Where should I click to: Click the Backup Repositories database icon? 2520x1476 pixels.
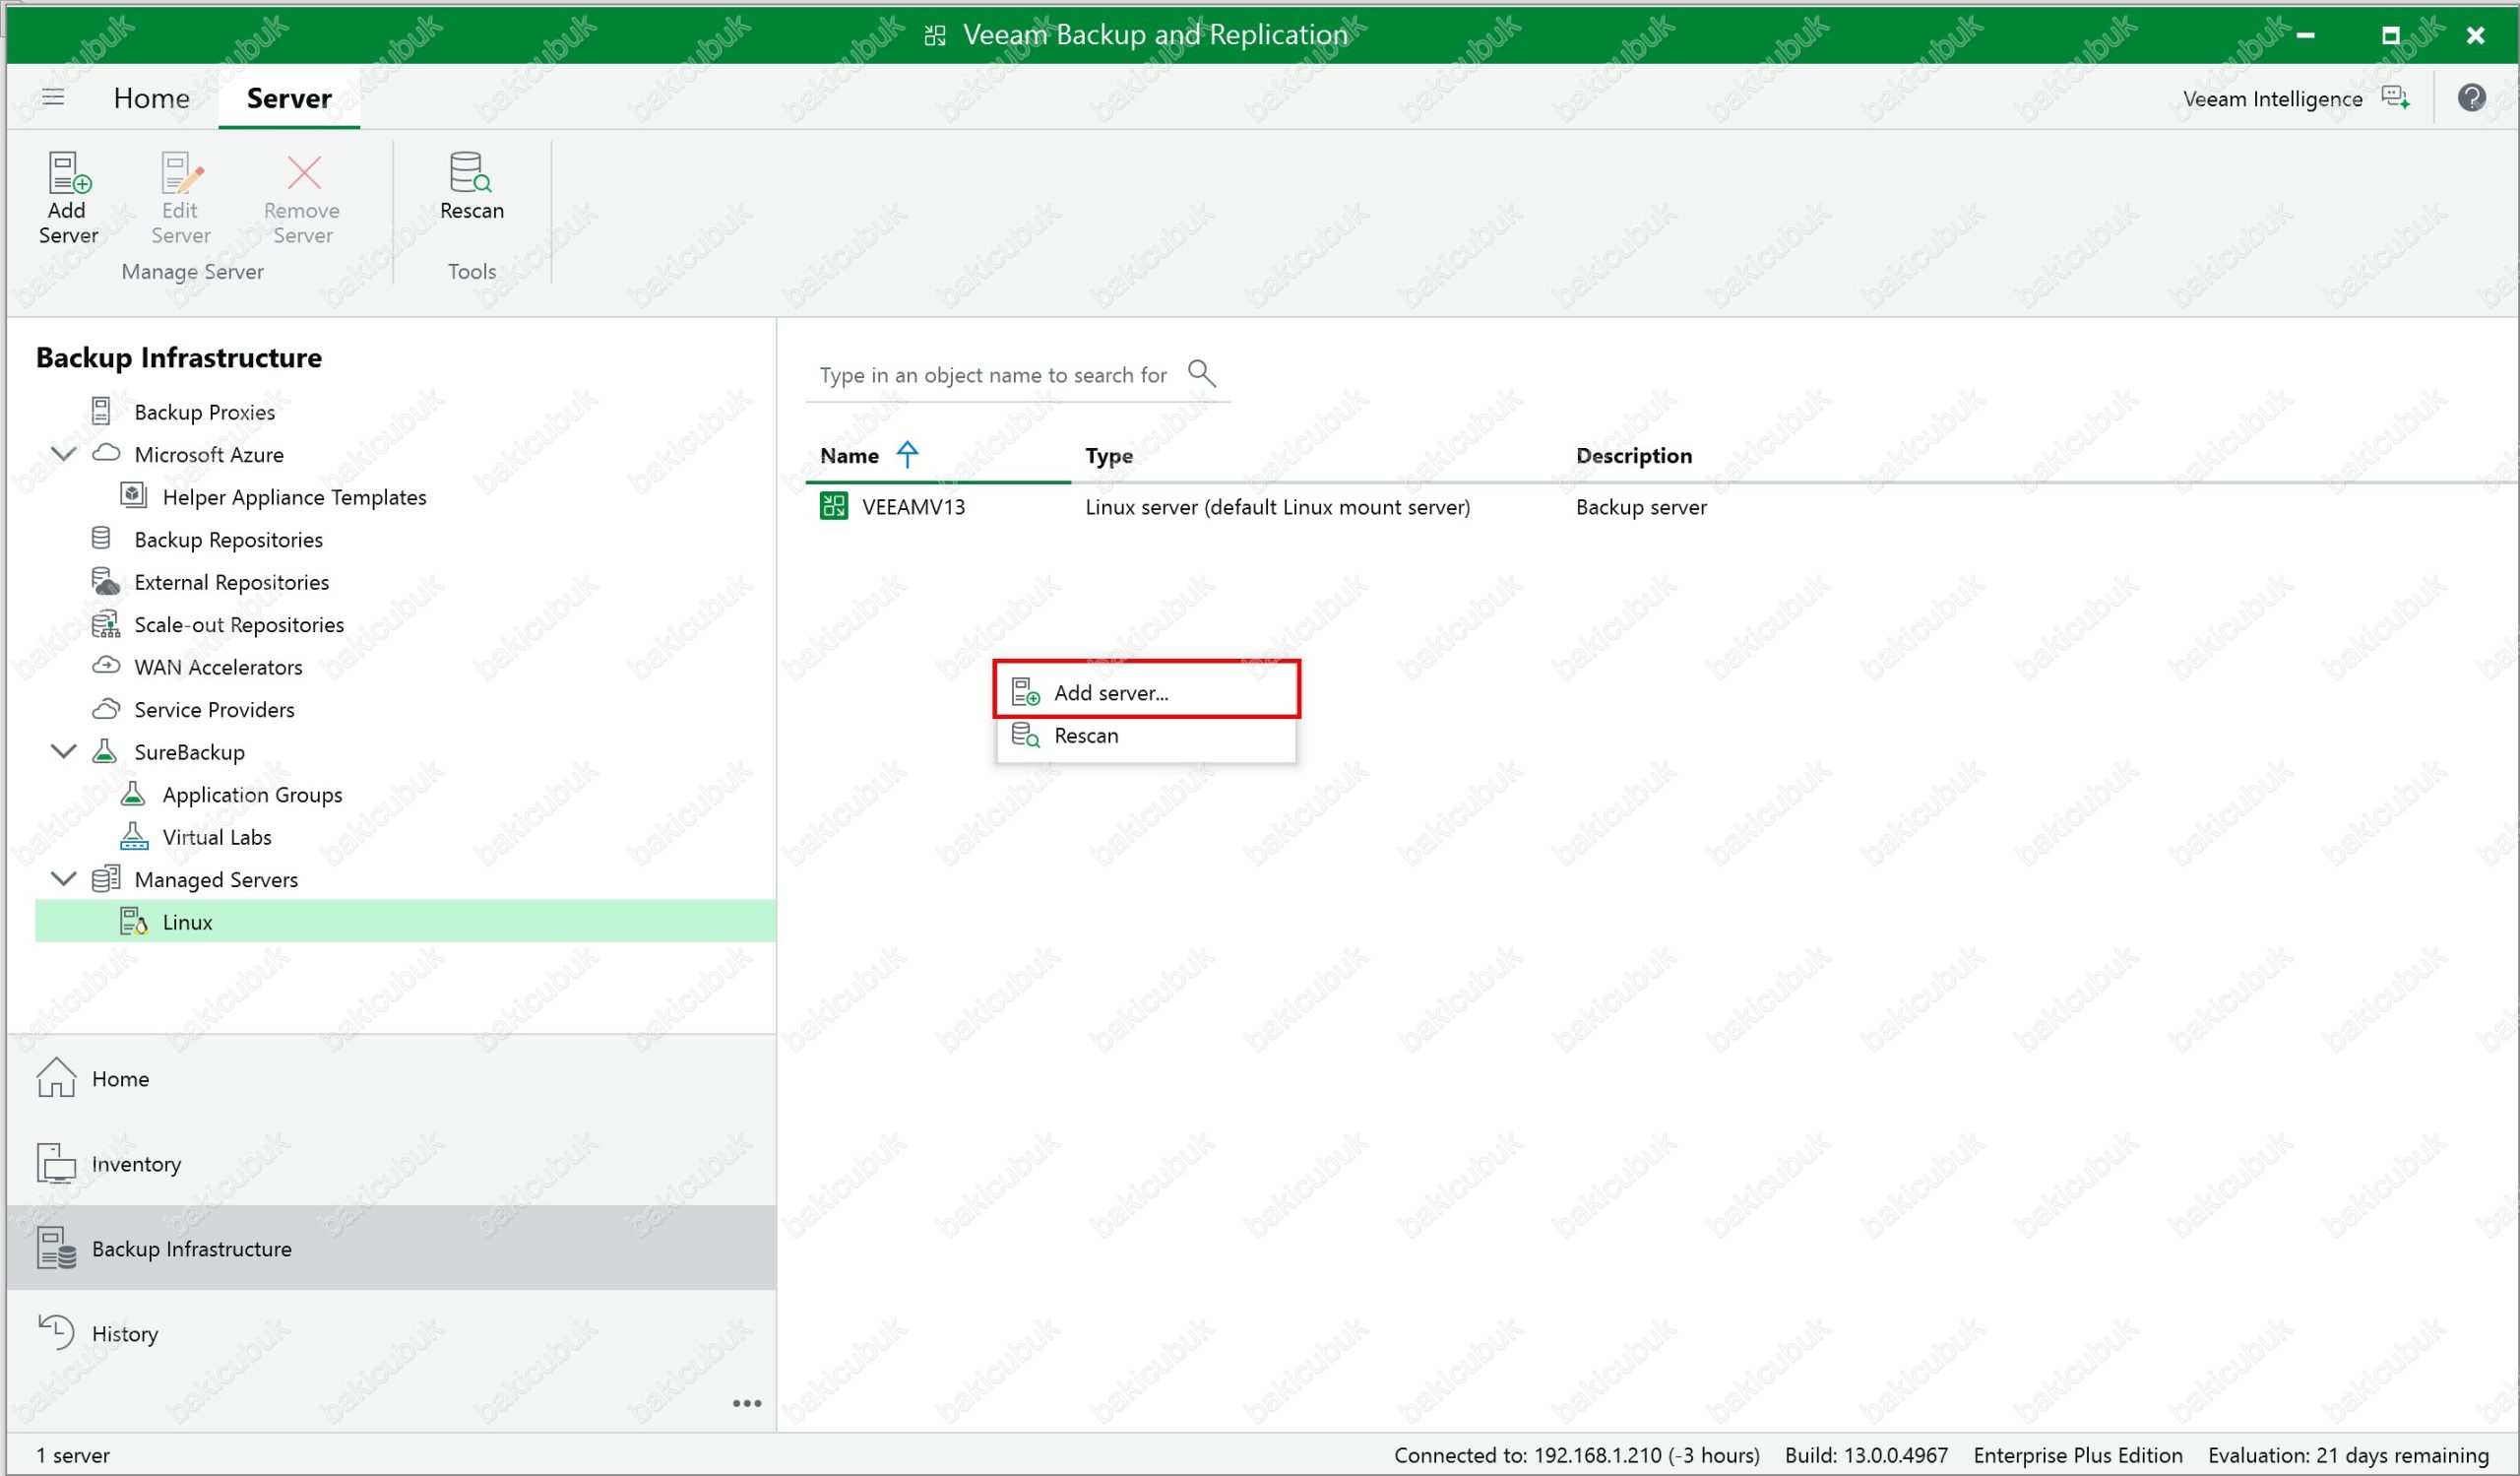[x=101, y=538]
